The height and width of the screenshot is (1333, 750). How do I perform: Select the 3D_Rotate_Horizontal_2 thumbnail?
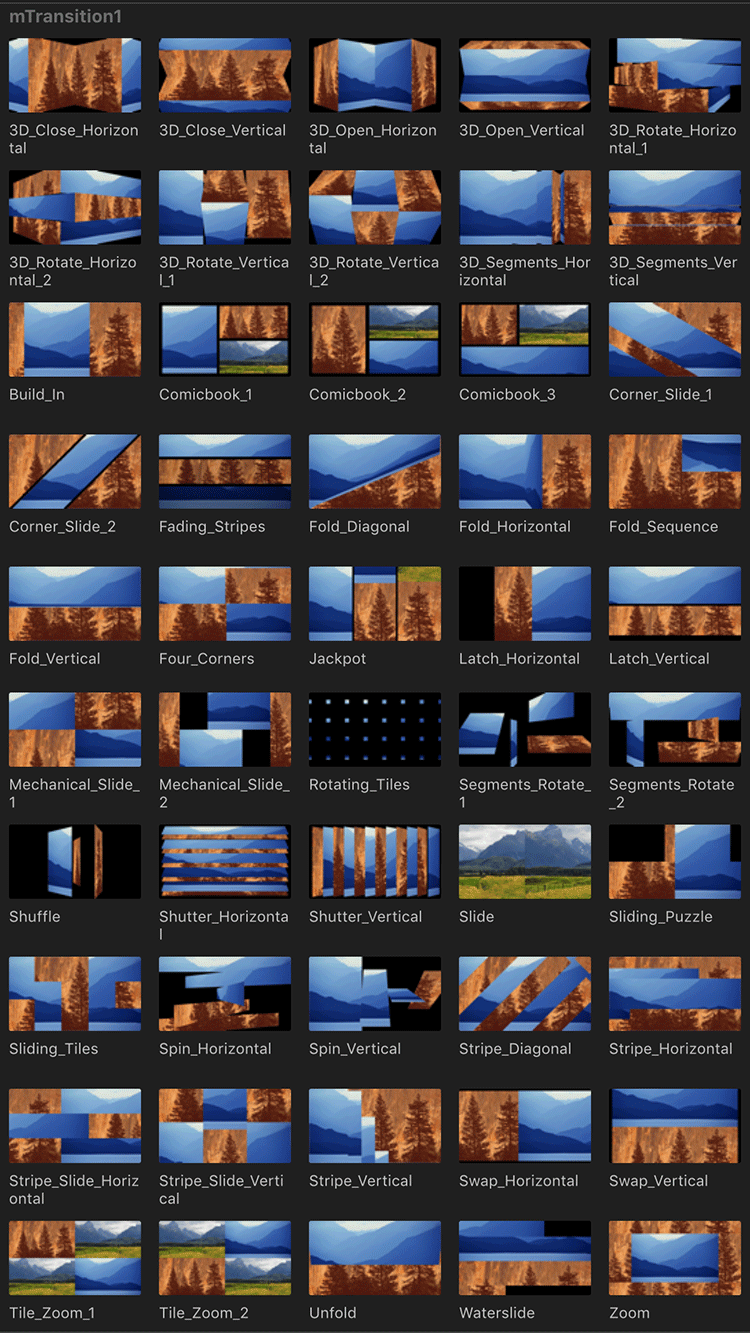[x=75, y=207]
